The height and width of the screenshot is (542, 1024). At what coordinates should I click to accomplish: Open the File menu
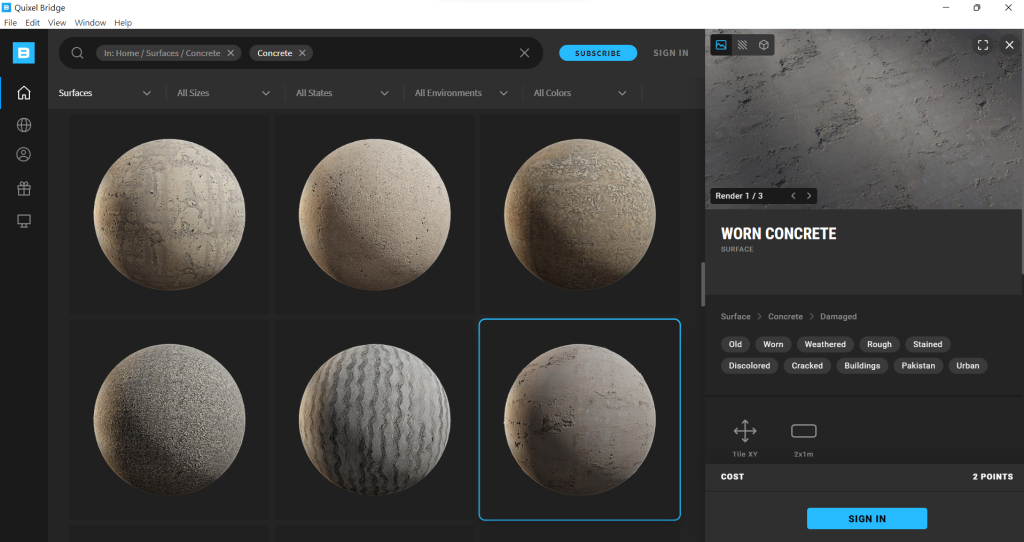click(x=10, y=22)
